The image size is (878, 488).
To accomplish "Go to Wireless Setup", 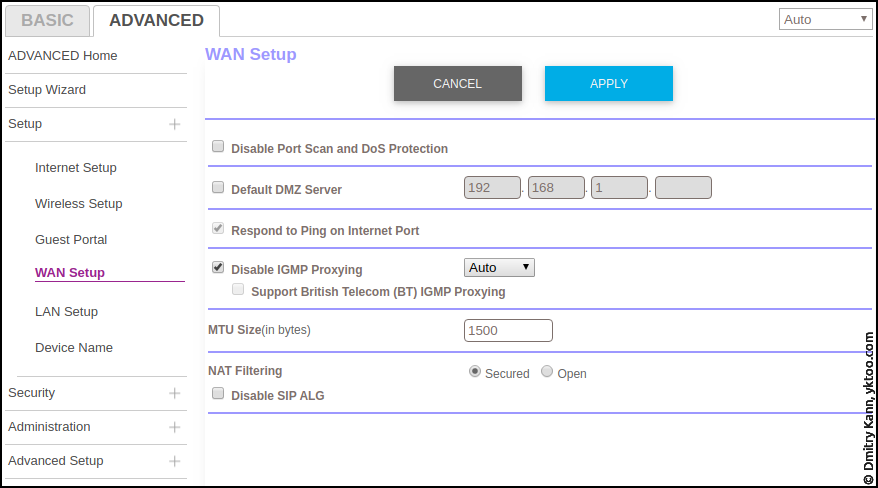I will [78, 204].
